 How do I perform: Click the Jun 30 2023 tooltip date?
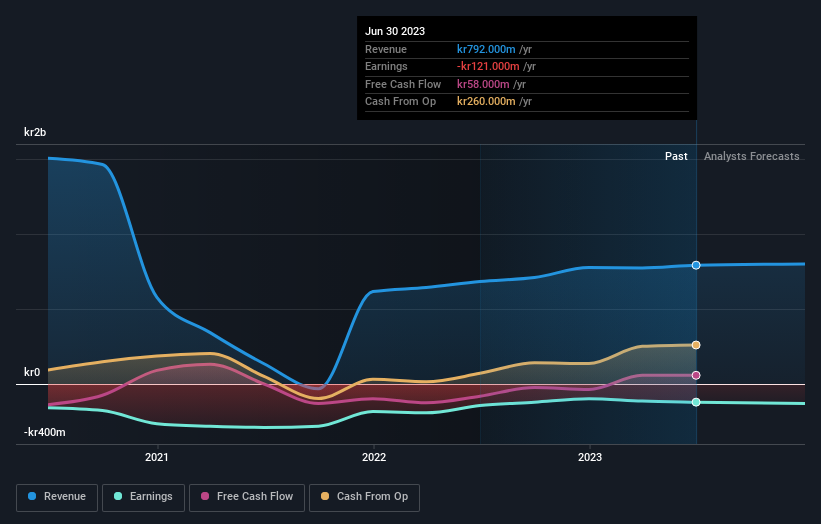pos(395,31)
